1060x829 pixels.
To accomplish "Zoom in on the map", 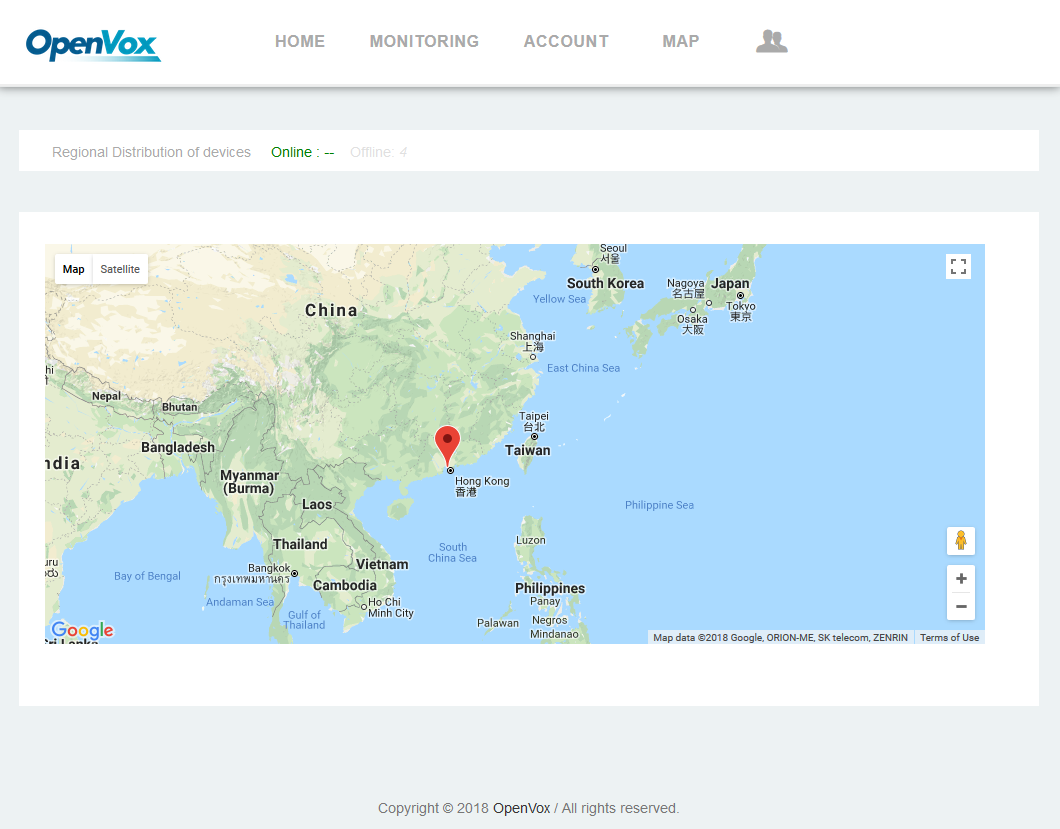I will pyautogui.click(x=961, y=579).
